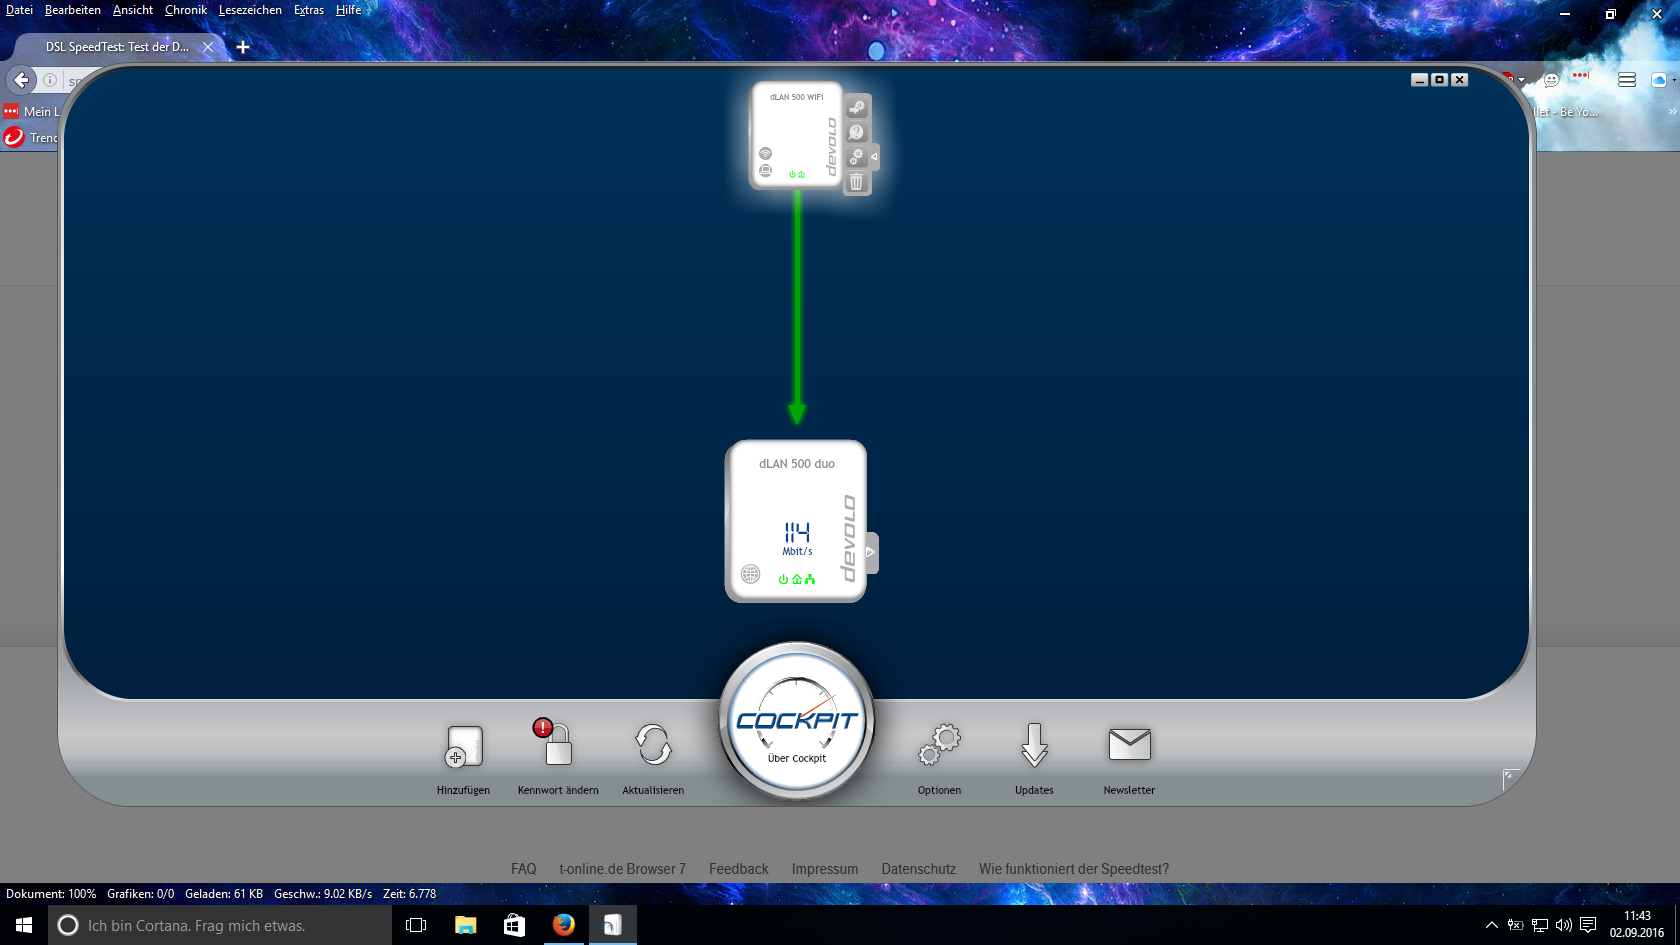Open the Windows Start menu
This screenshot has height=945, width=1680.
tap(24, 925)
